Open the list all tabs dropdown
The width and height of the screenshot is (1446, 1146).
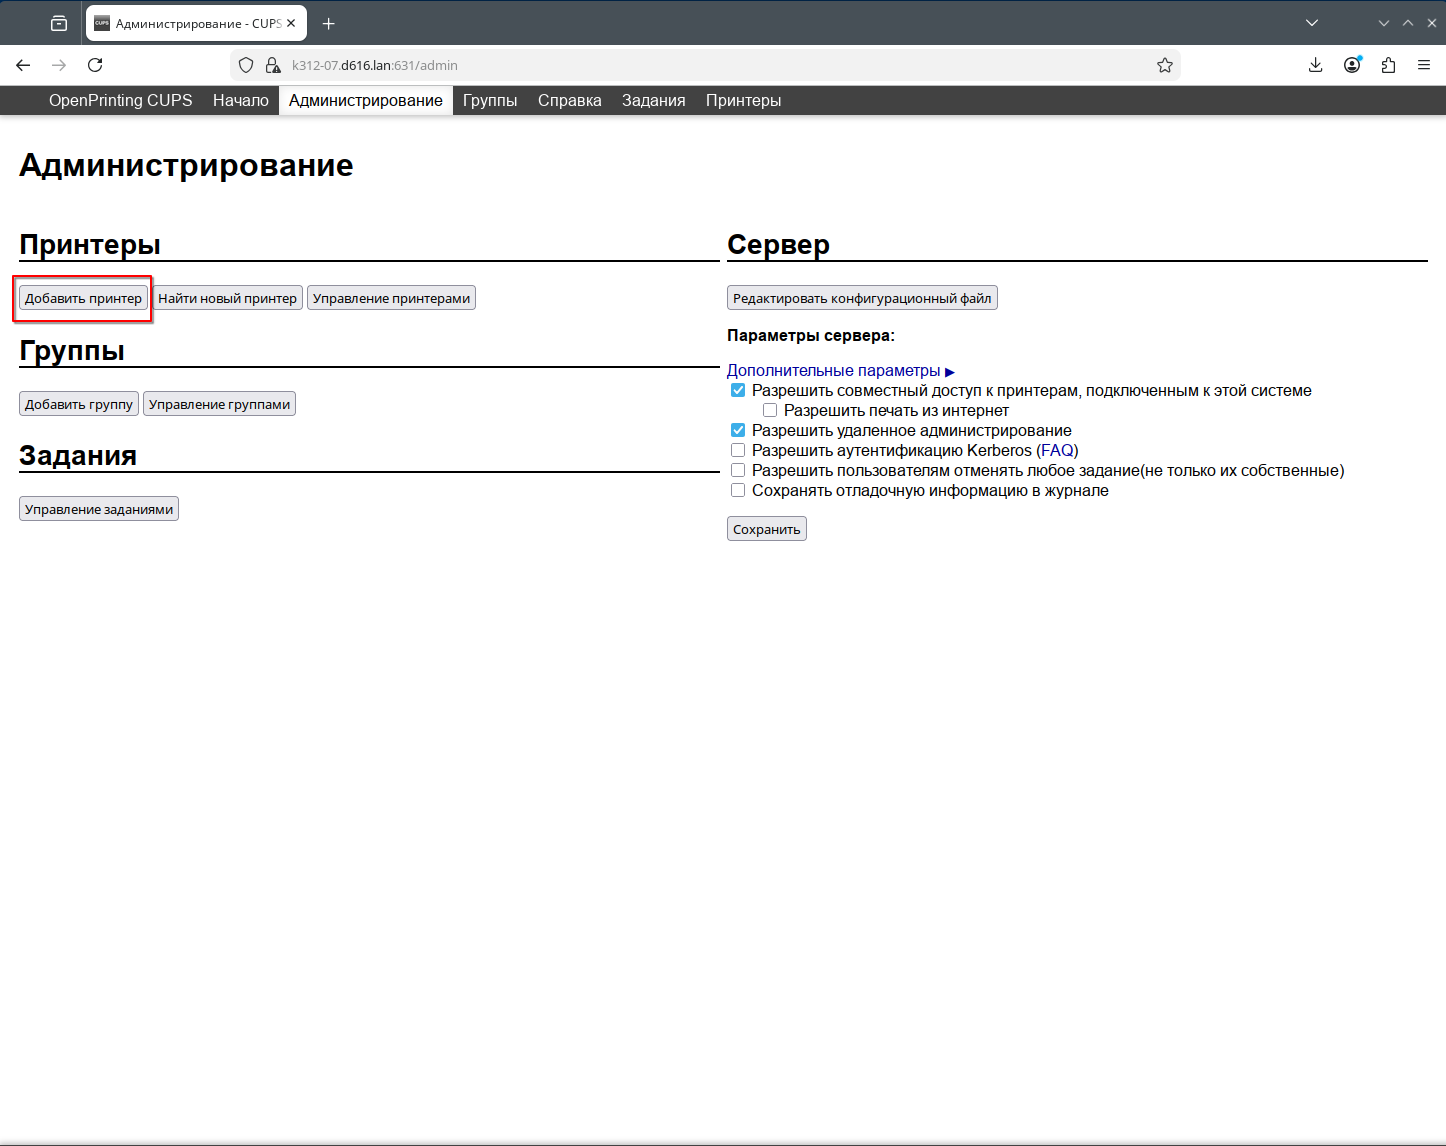coord(1312,23)
